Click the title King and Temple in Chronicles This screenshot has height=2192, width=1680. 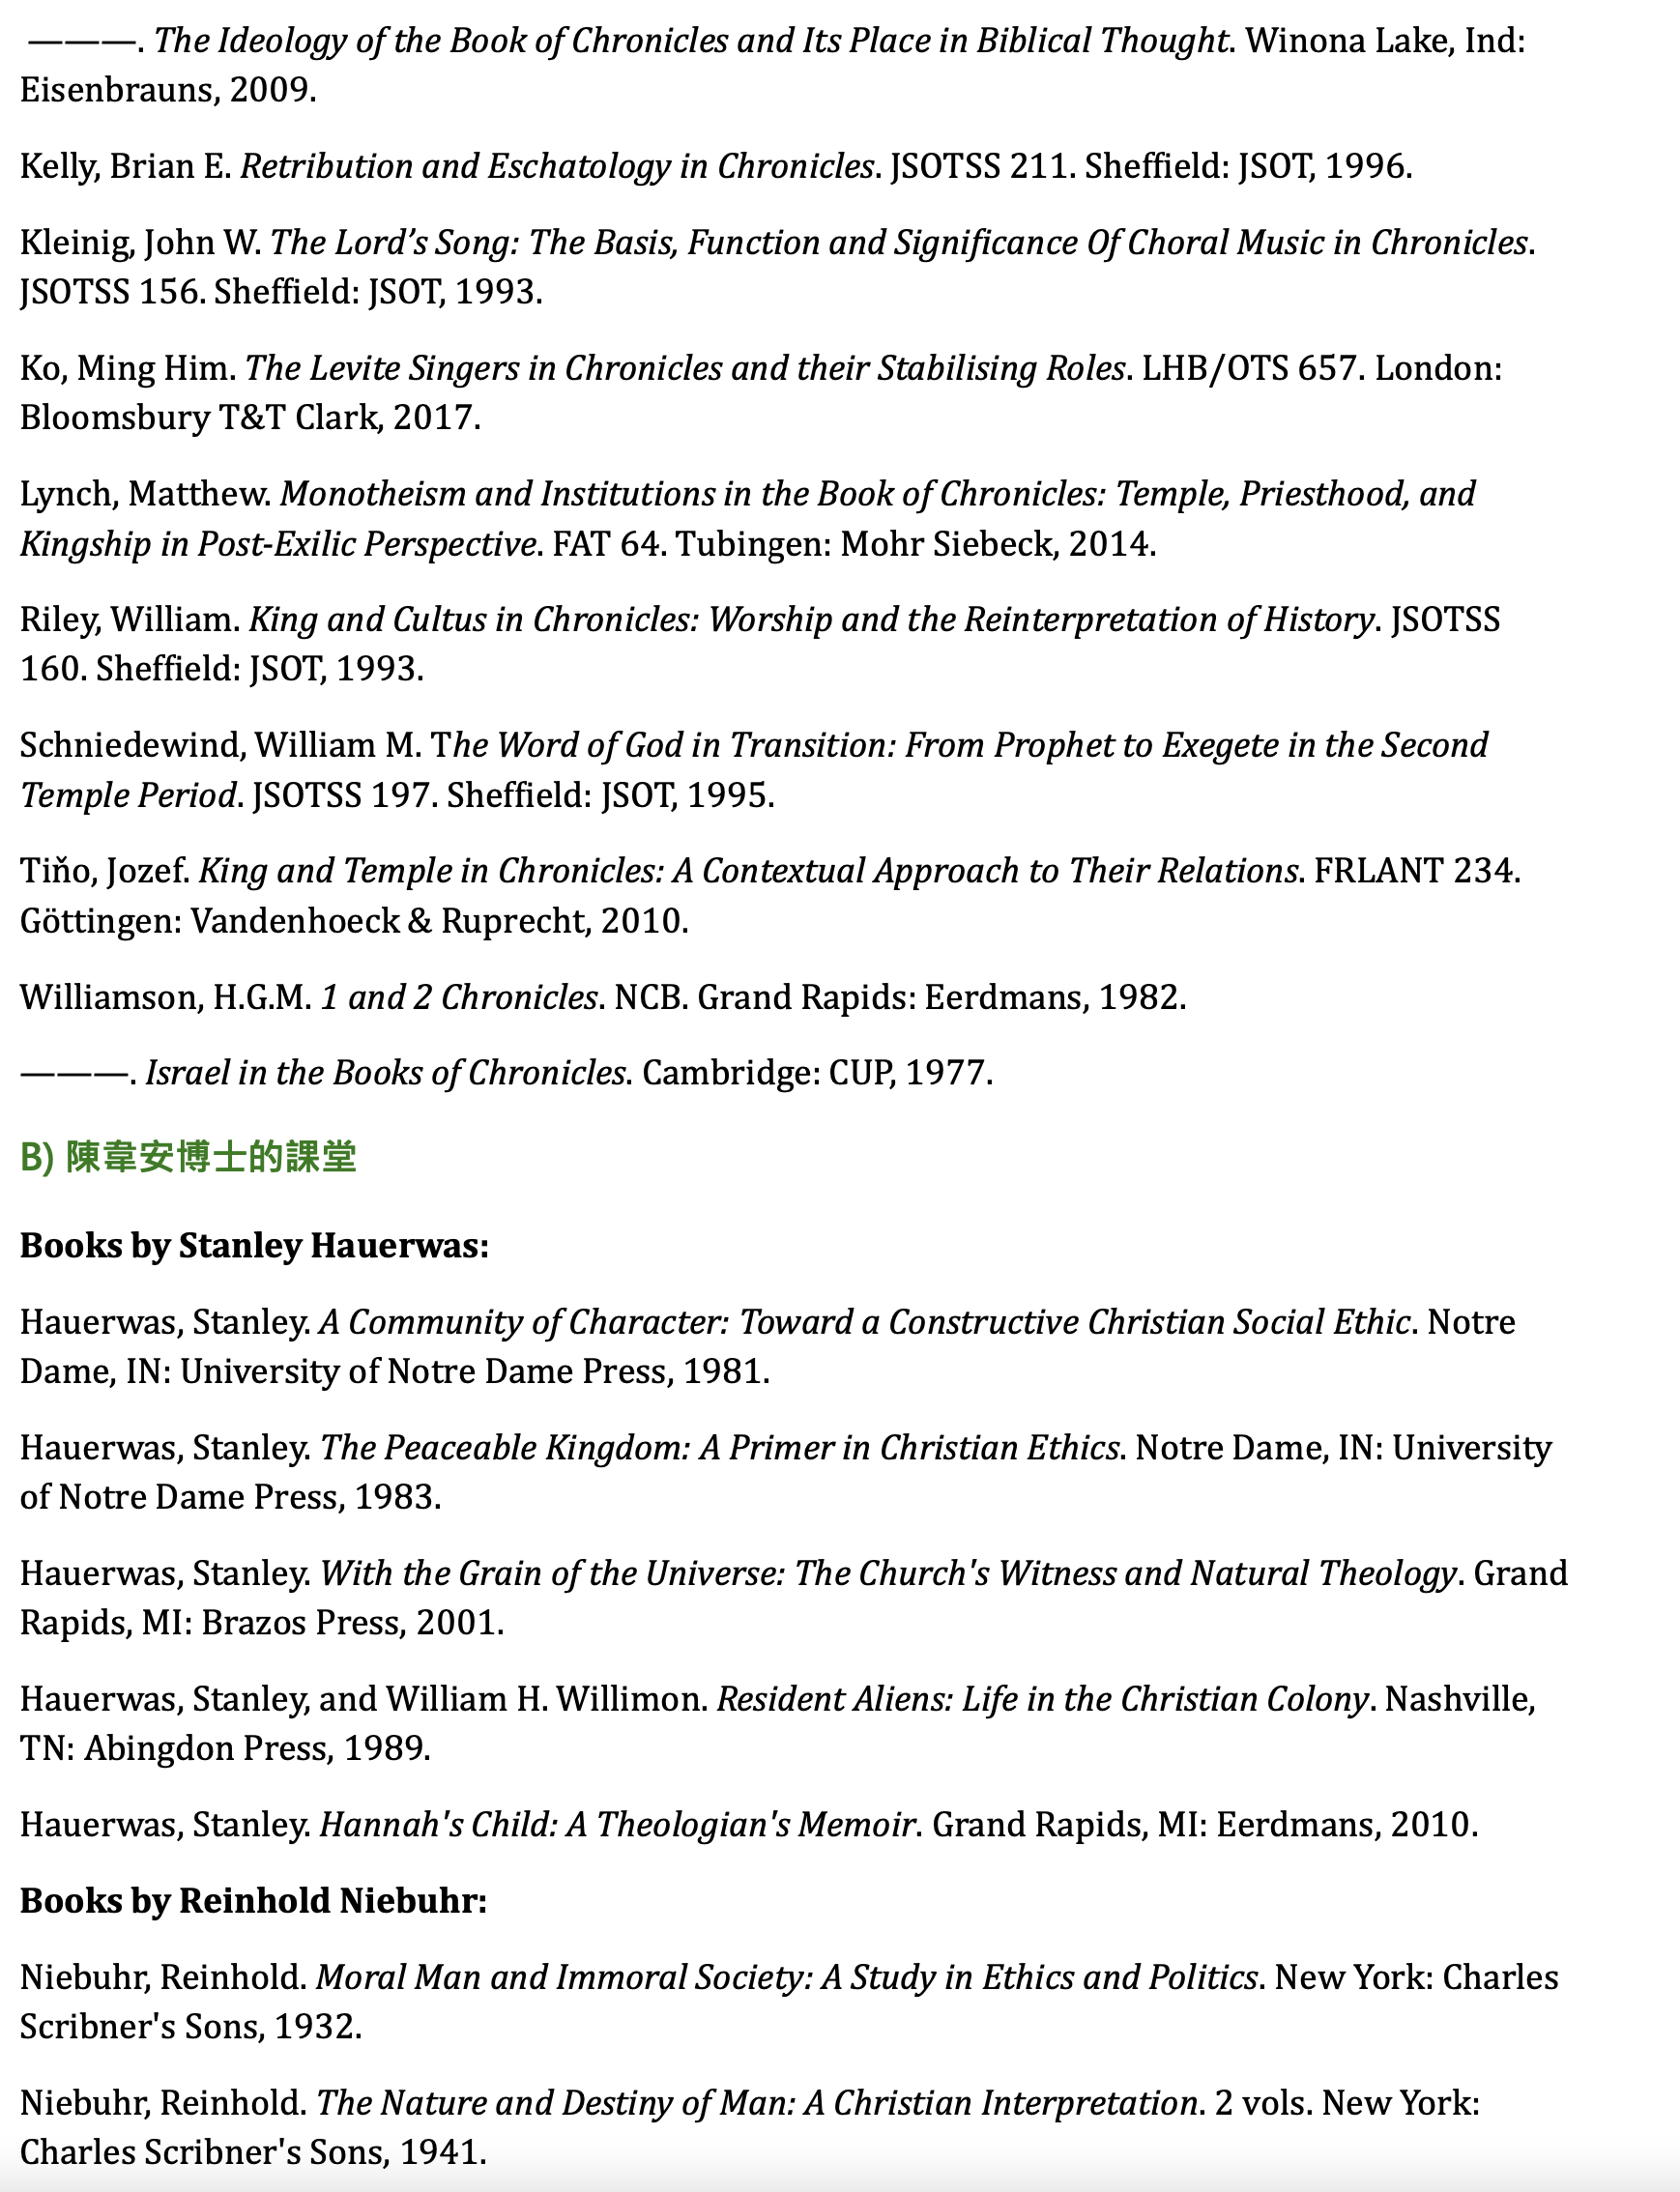749,871
